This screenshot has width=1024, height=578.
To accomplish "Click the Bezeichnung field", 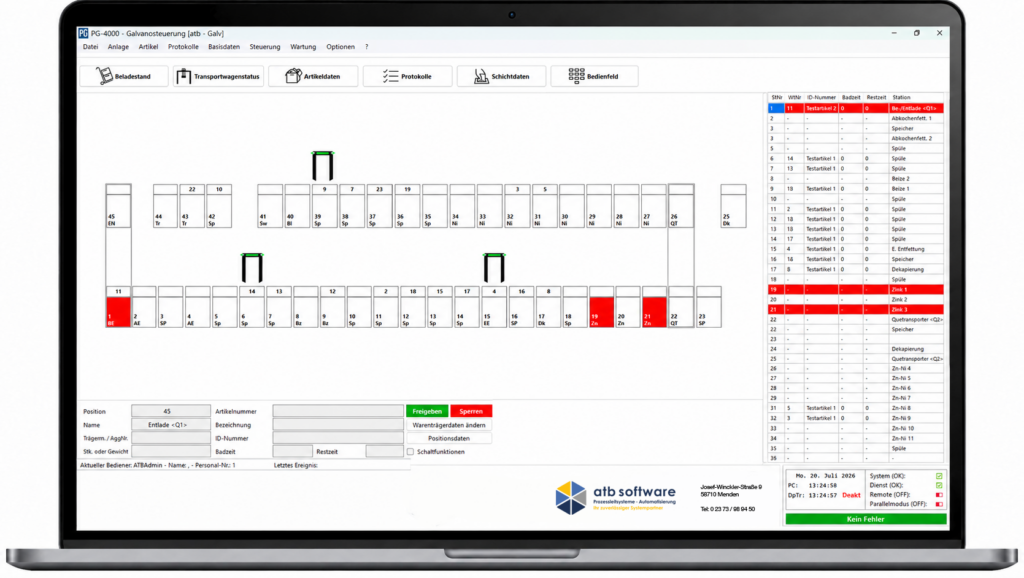I will click(338, 425).
